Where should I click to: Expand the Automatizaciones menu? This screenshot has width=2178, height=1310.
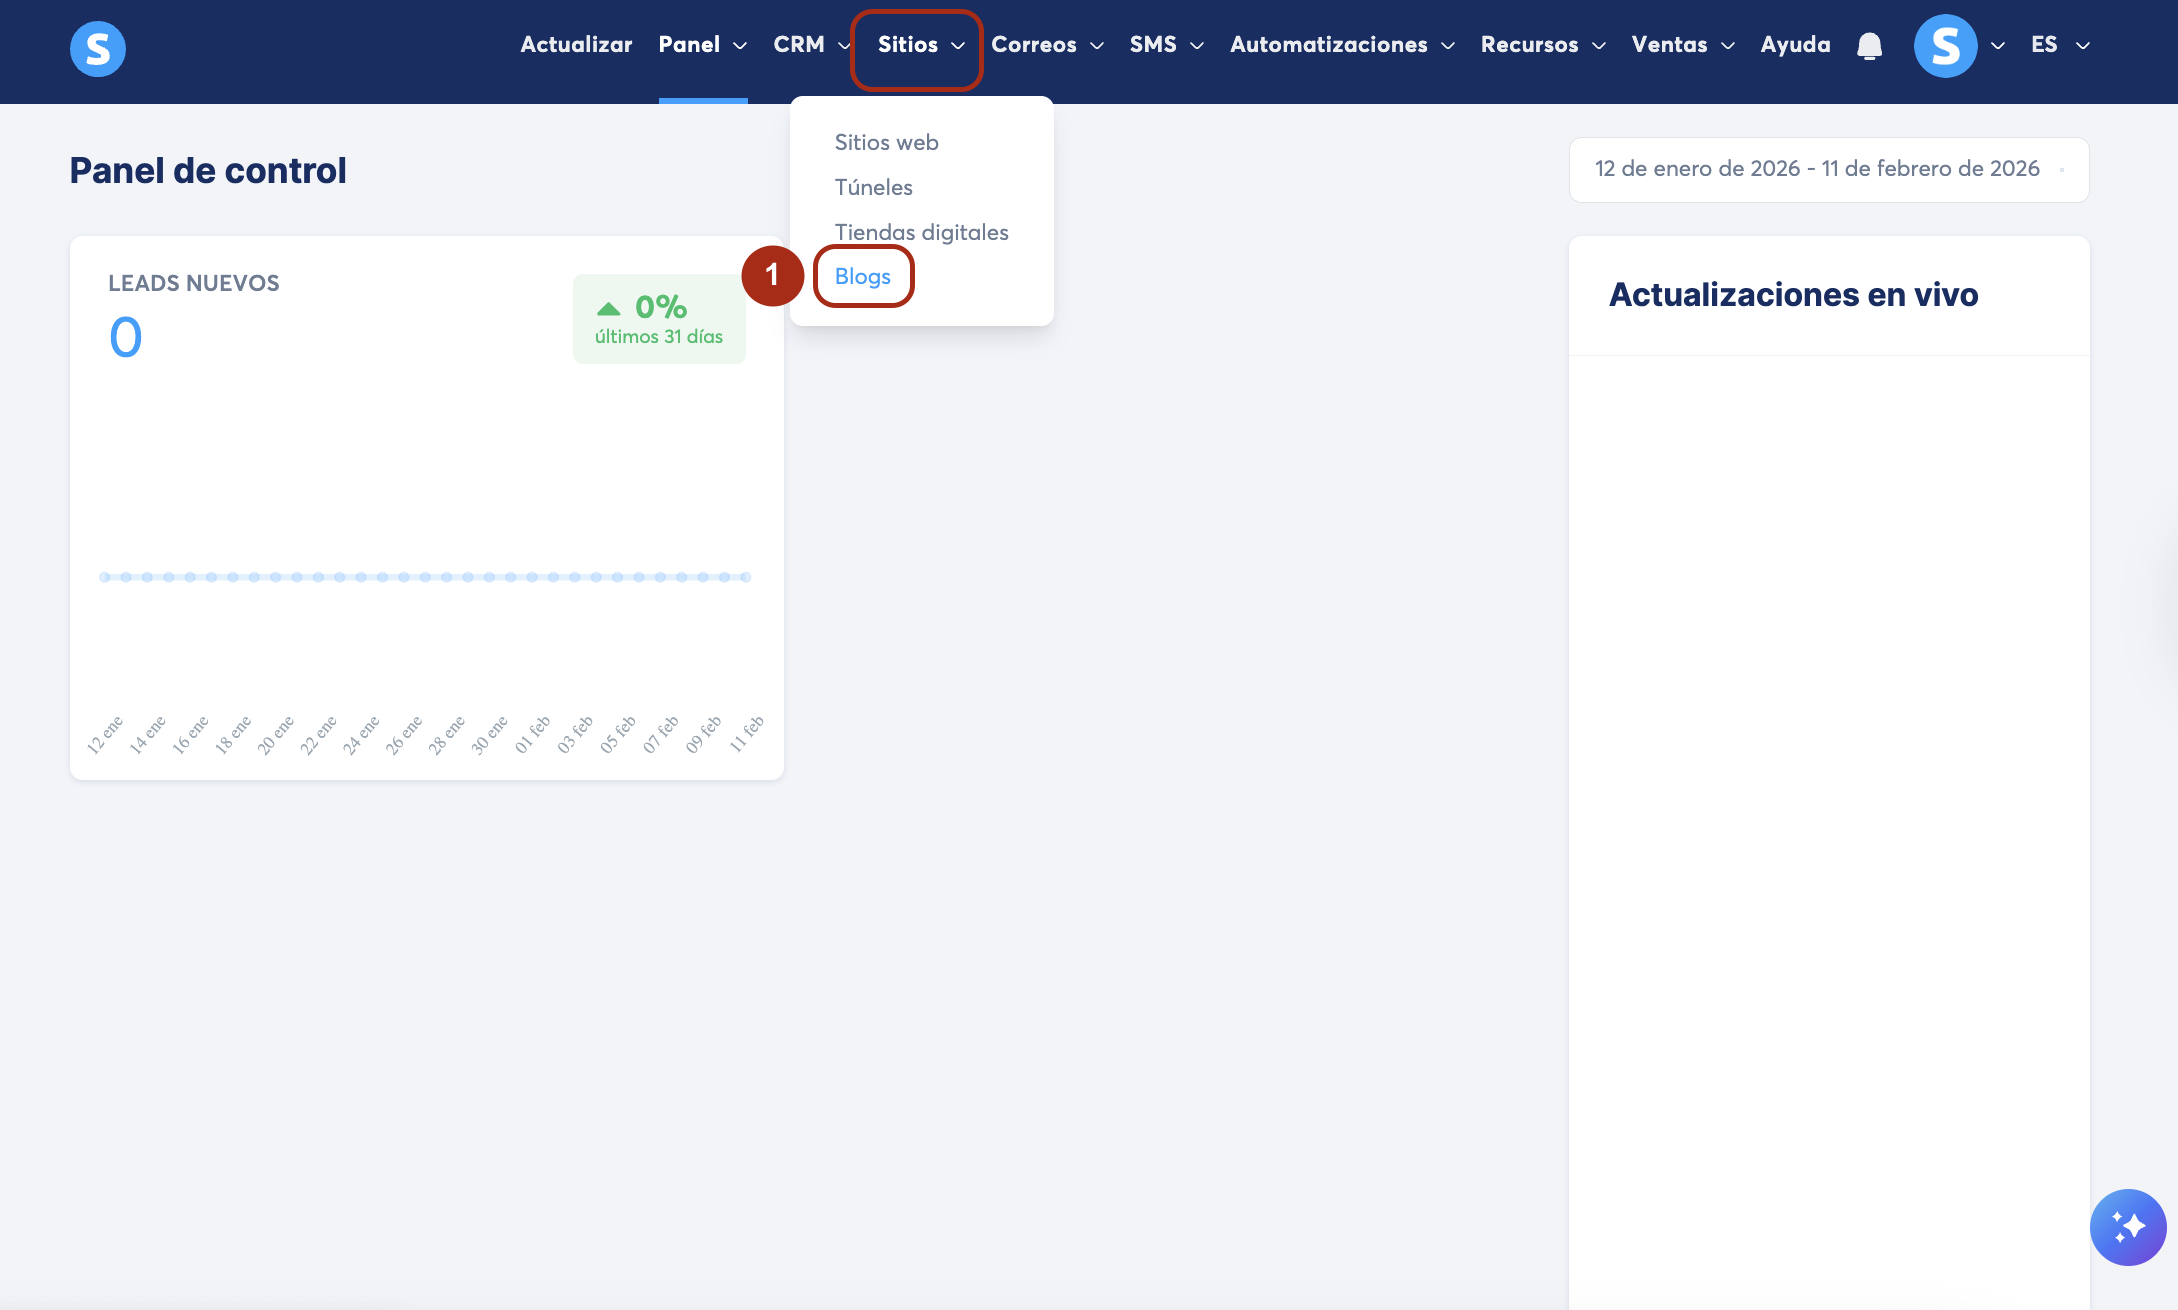pos(1341,45)
